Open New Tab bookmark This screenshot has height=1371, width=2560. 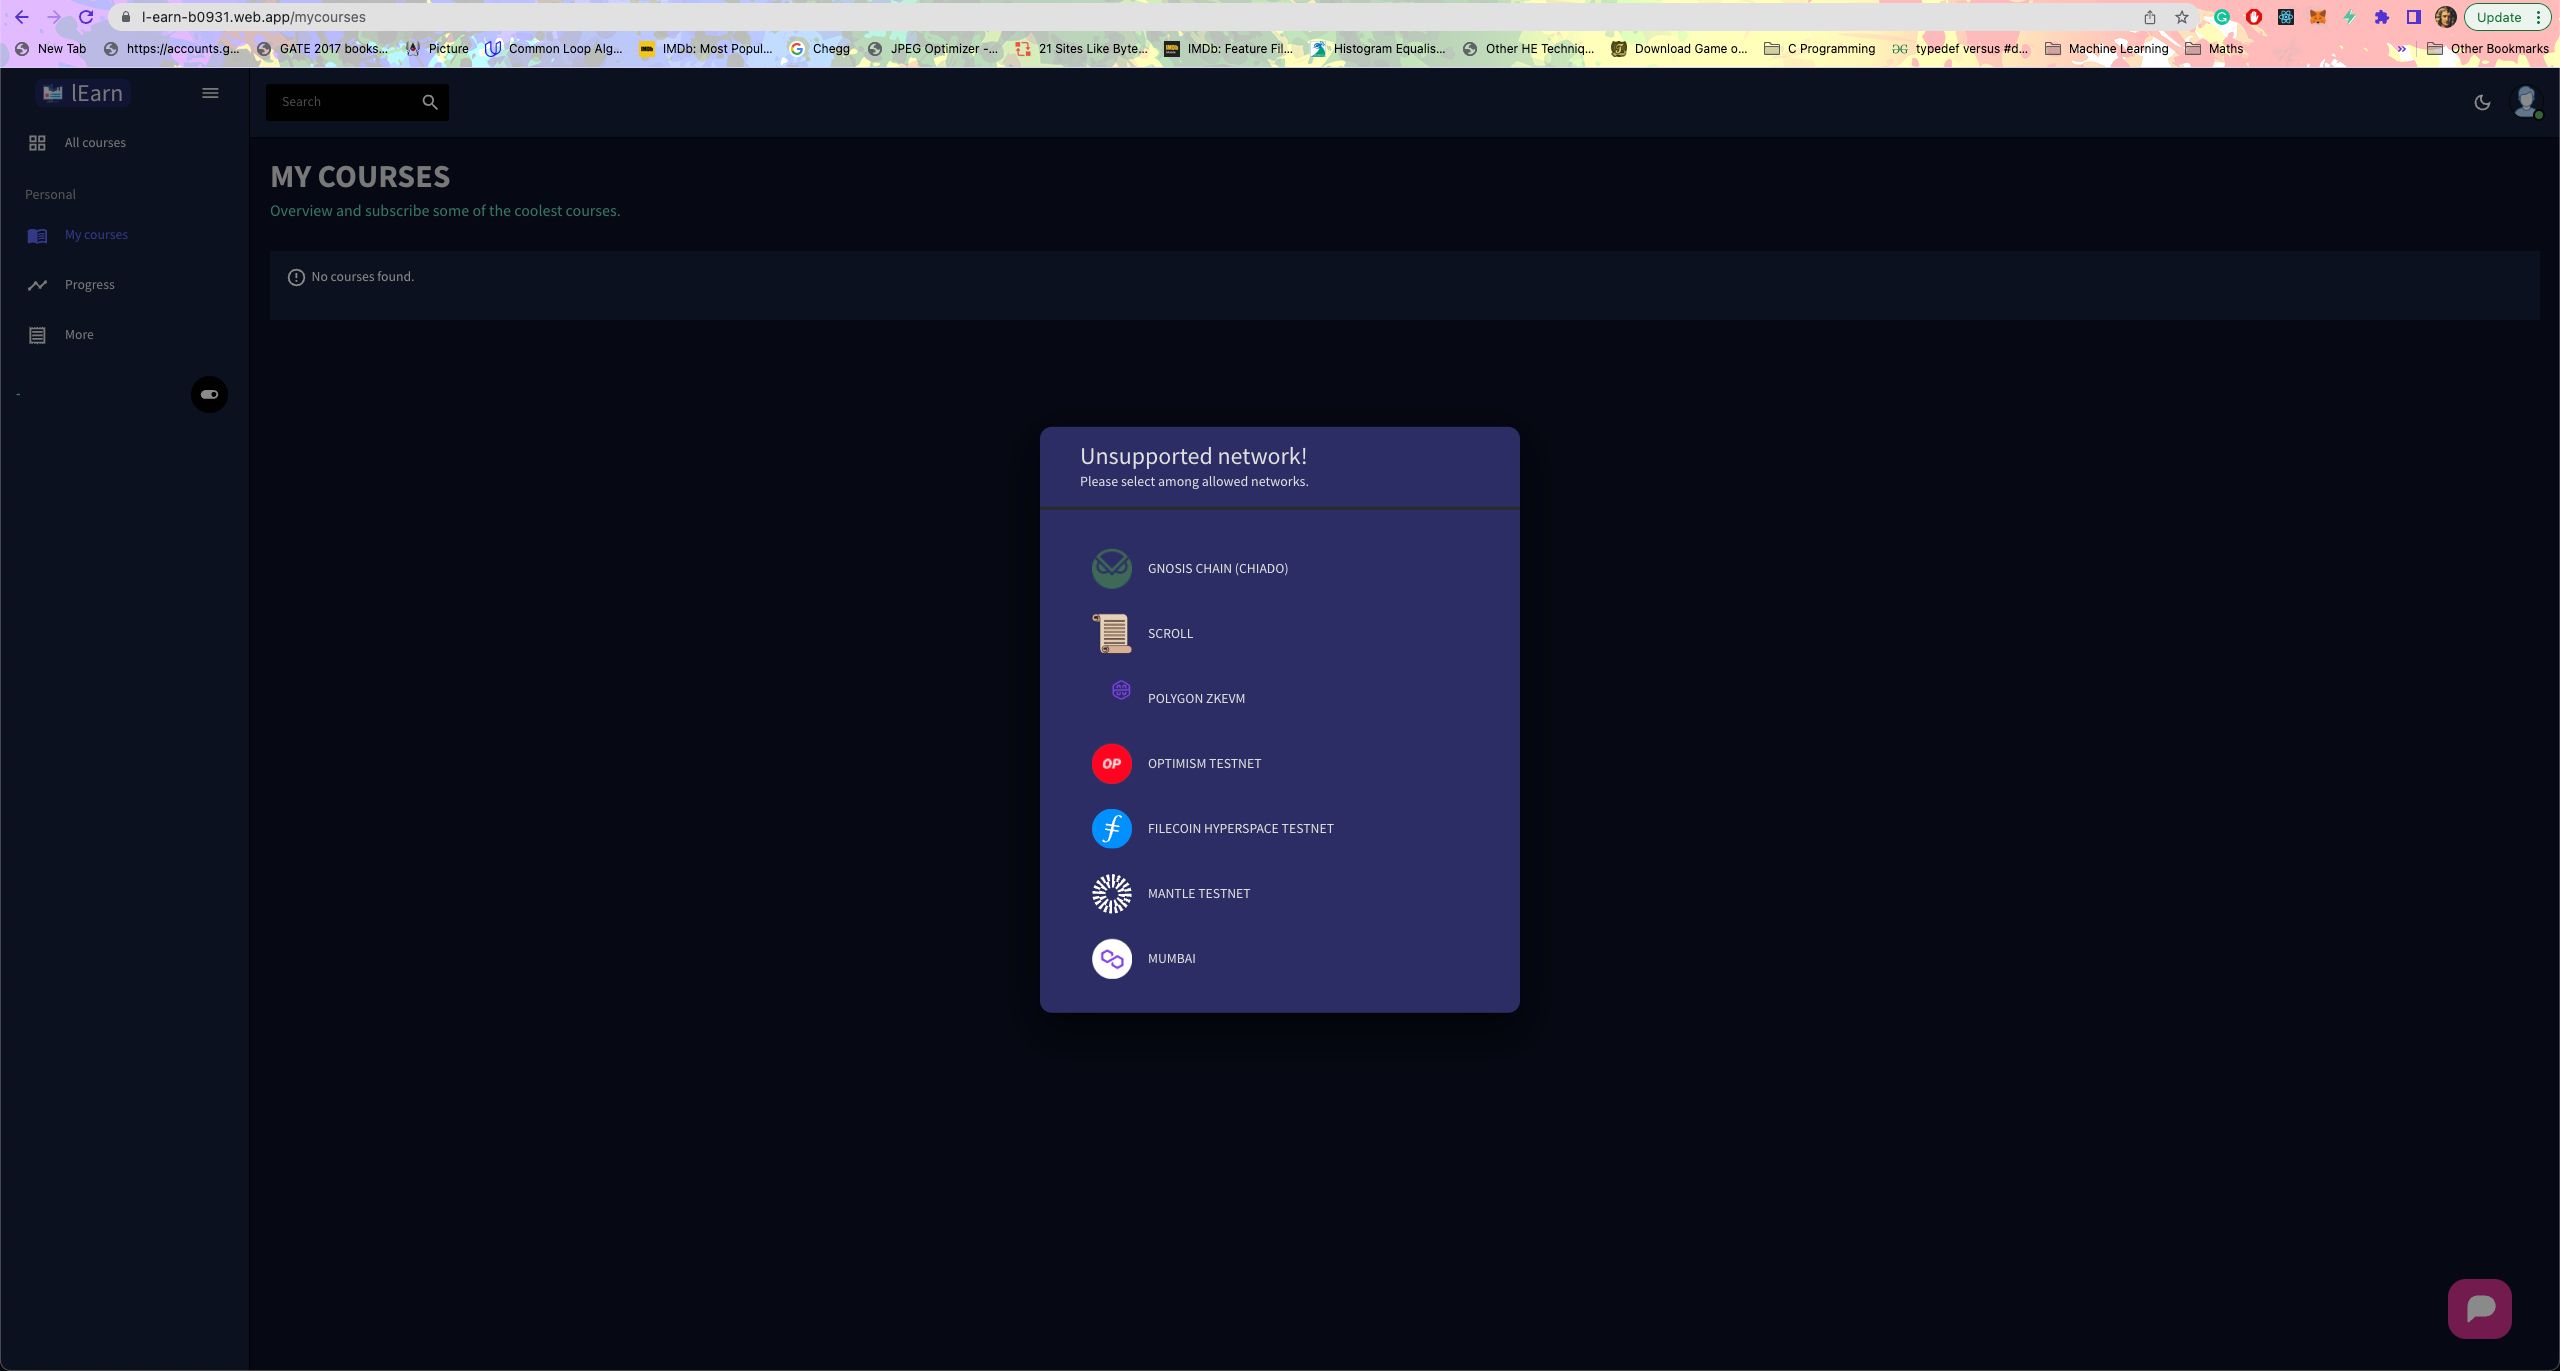click(x=51, y=48)
